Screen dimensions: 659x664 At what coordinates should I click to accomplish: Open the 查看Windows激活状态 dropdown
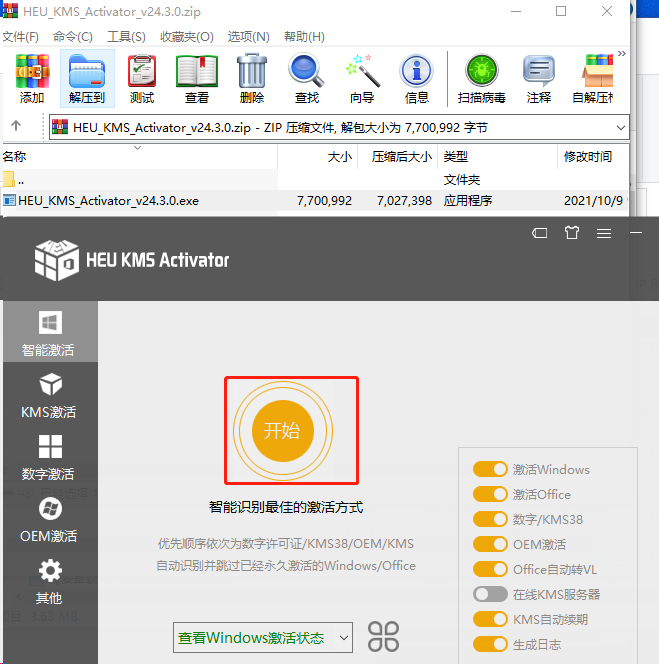coord(263,637)
